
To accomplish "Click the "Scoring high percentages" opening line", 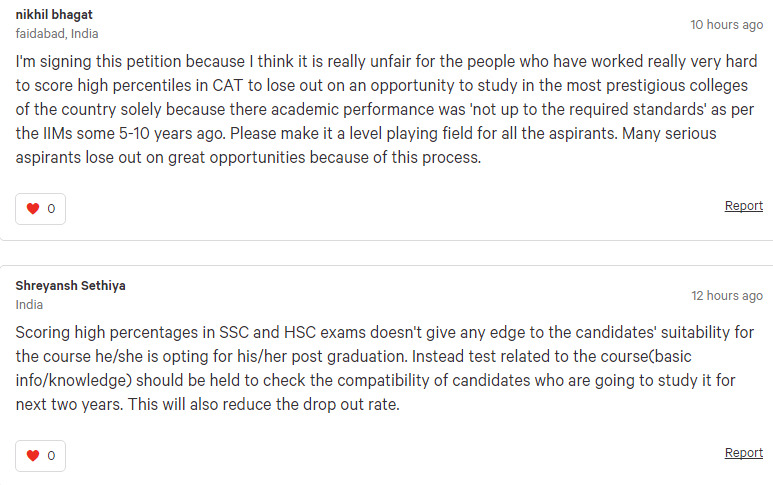I will [x=106, y=332].
